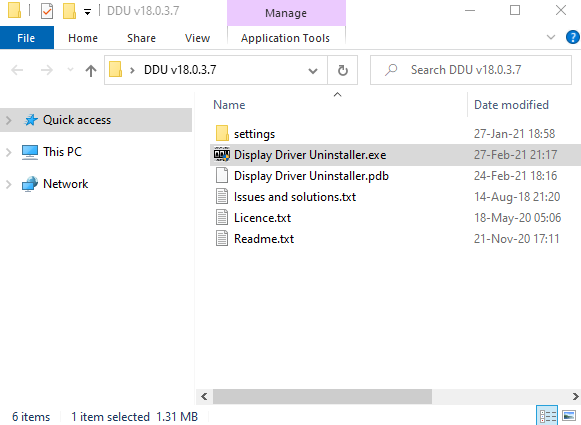Click the settings folder icon
581x425 pixels.
tap(222, 133)
